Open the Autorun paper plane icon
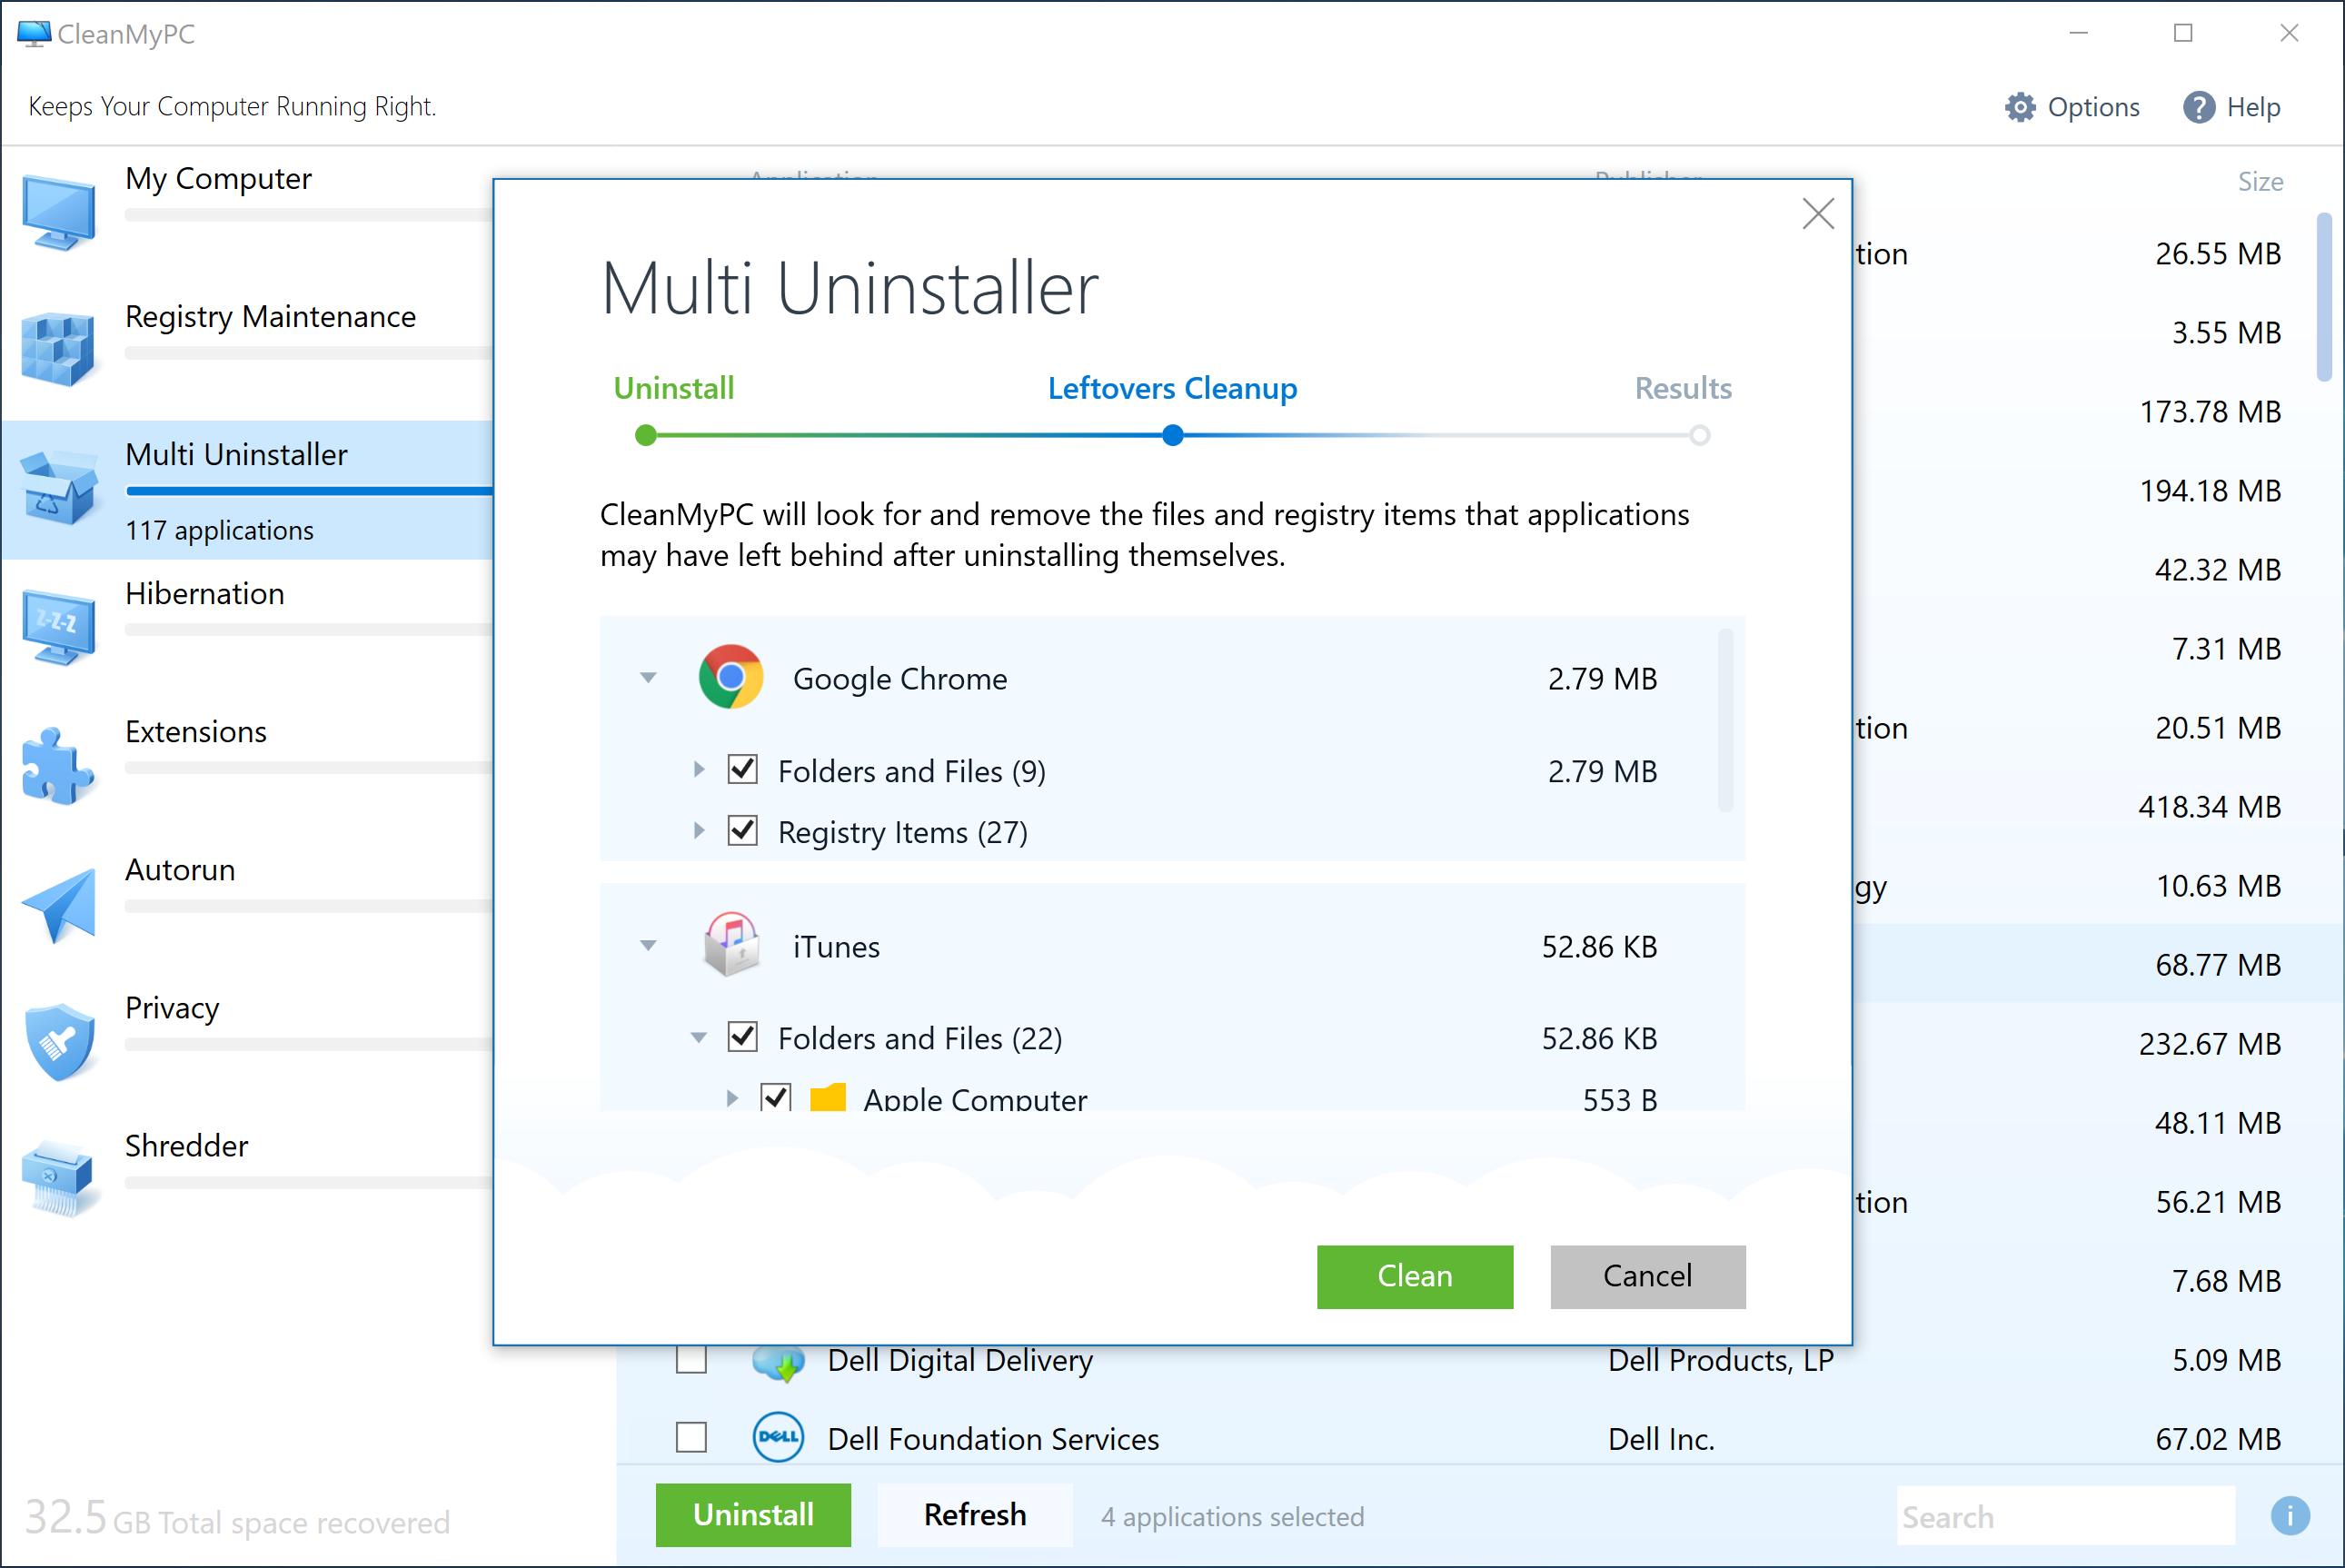 [x=59, y=904]
